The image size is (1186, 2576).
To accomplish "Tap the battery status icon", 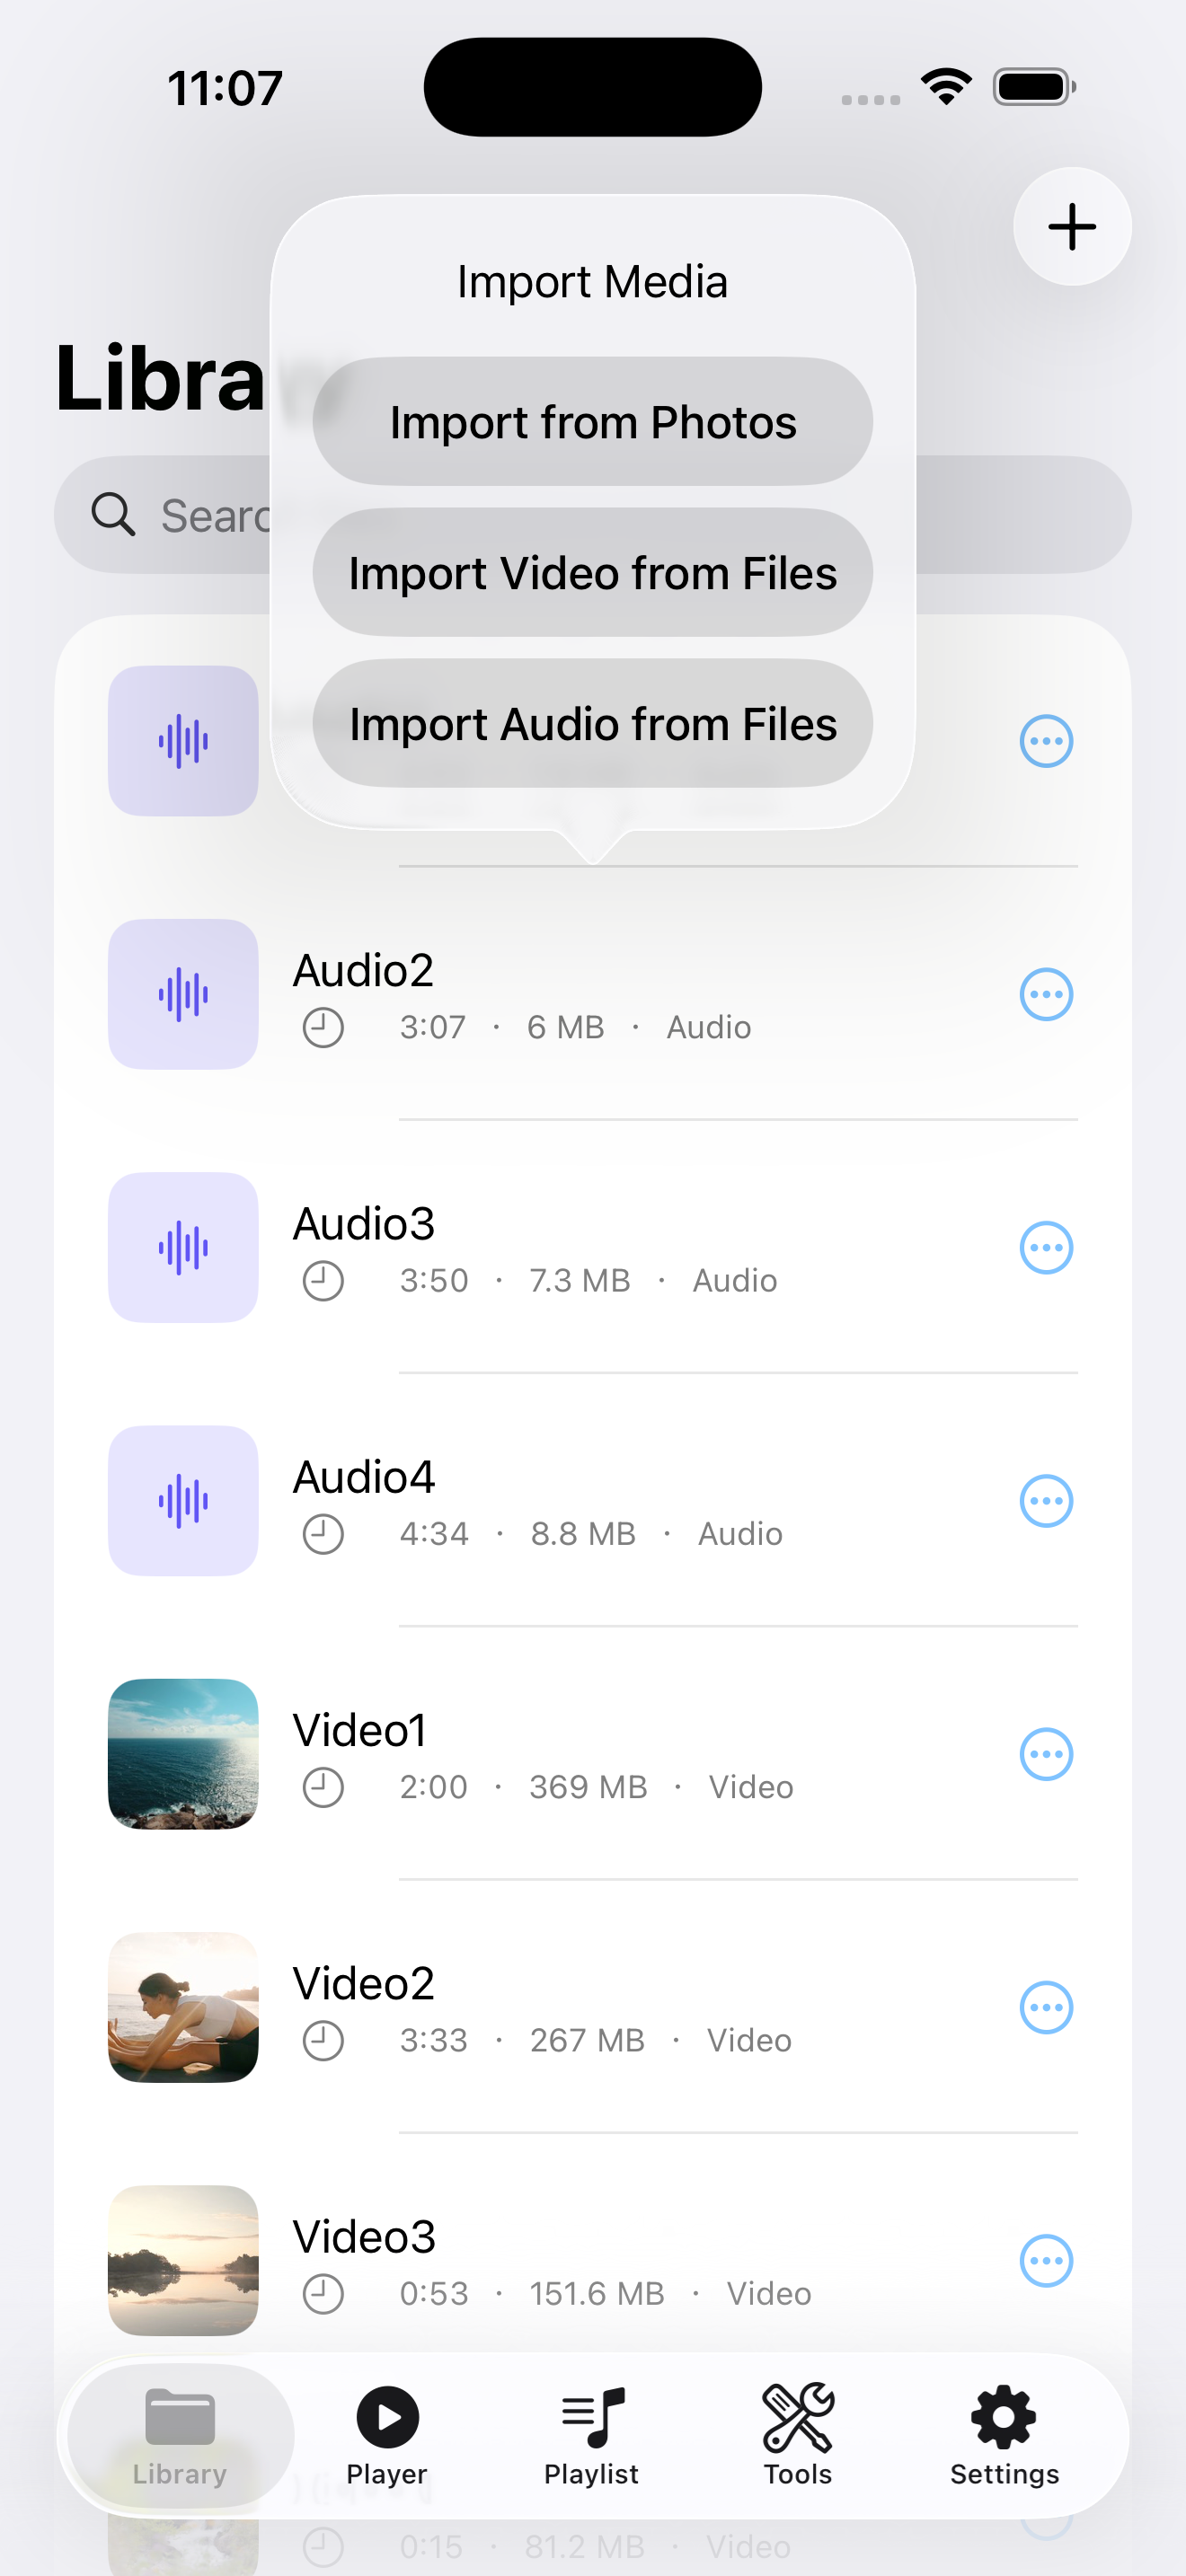I will click(1035, 87).
